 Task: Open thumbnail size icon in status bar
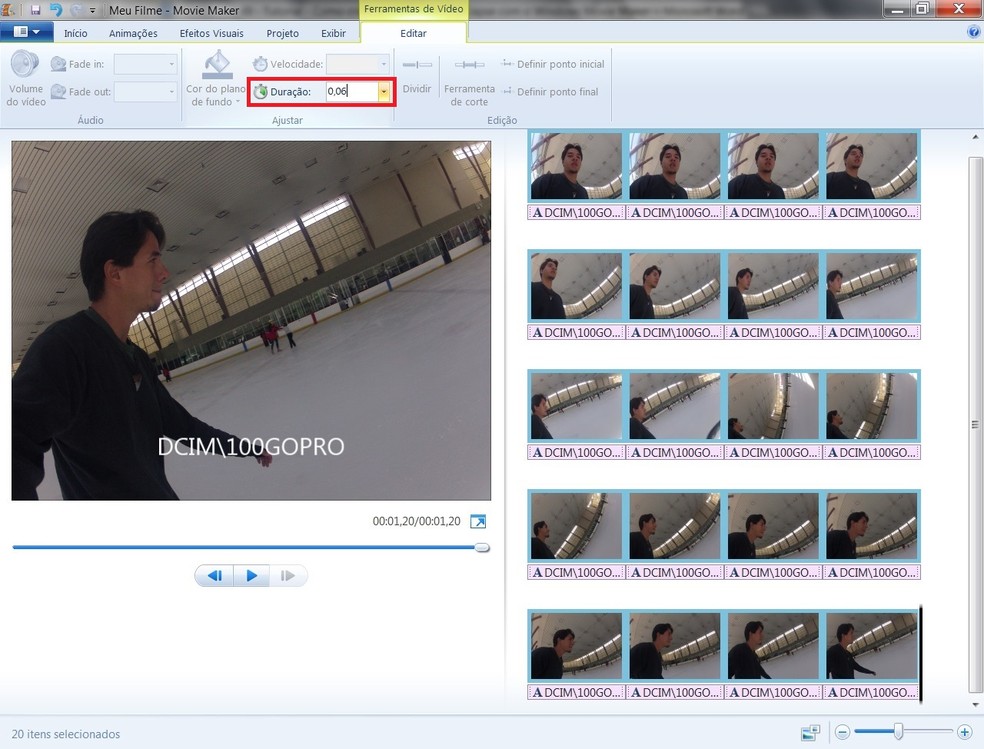coord(810,732)
